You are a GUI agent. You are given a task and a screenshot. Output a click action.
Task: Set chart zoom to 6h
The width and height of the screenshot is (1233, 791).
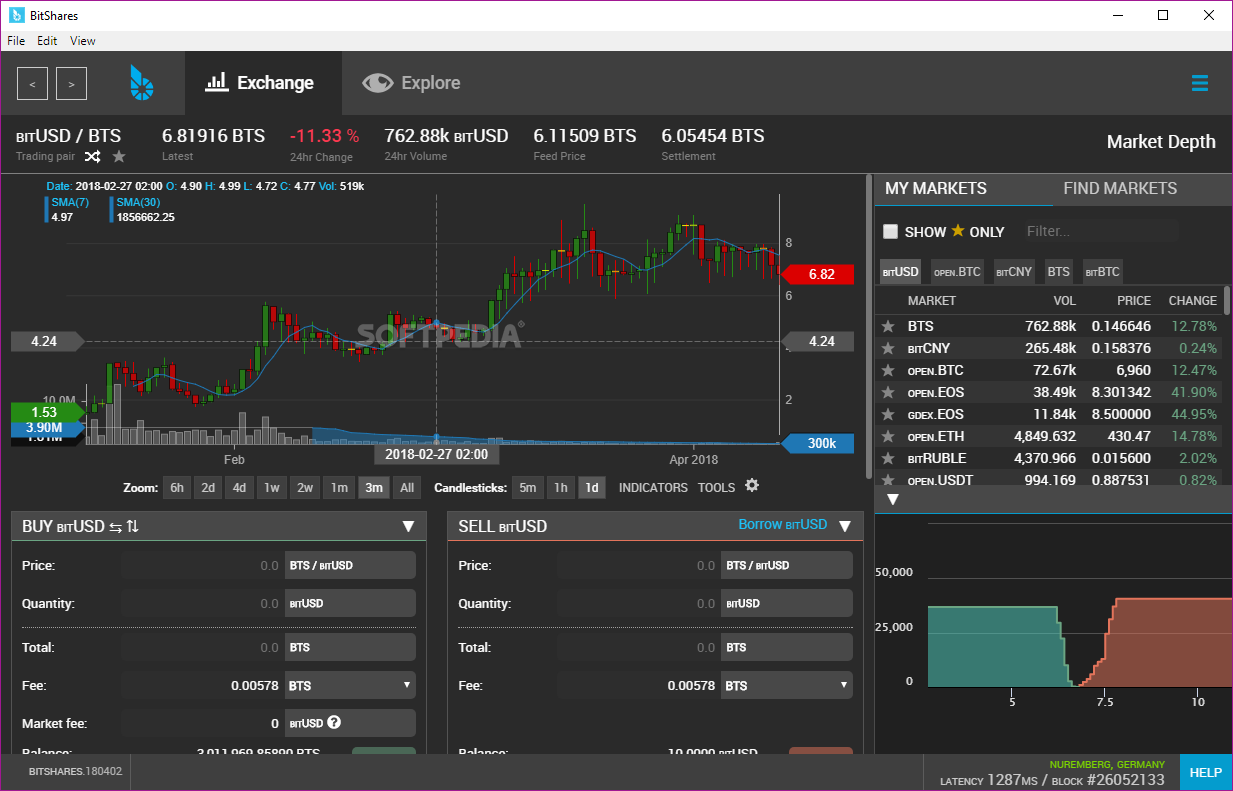pos(177,488)
